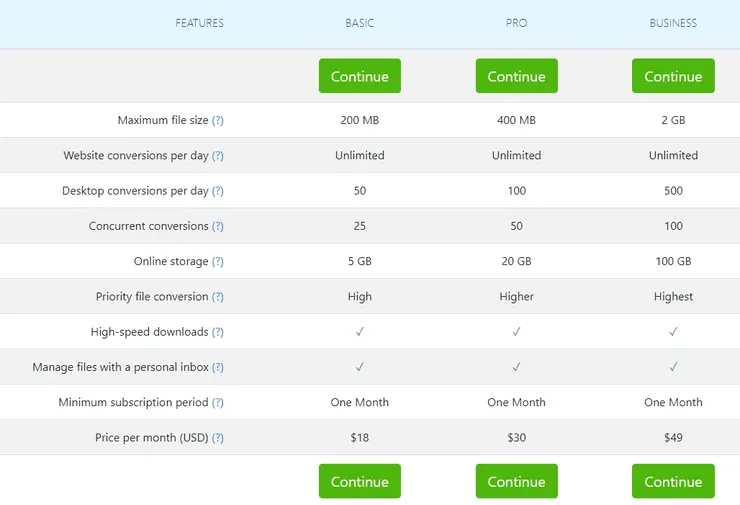Open the help (?) icon for Manage files inbox
The image size is (740, 505).
(x=218, y=367)
